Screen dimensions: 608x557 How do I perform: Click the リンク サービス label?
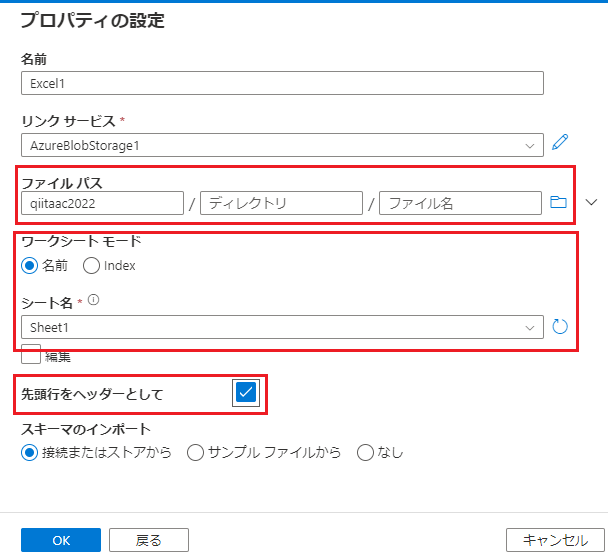69,121
